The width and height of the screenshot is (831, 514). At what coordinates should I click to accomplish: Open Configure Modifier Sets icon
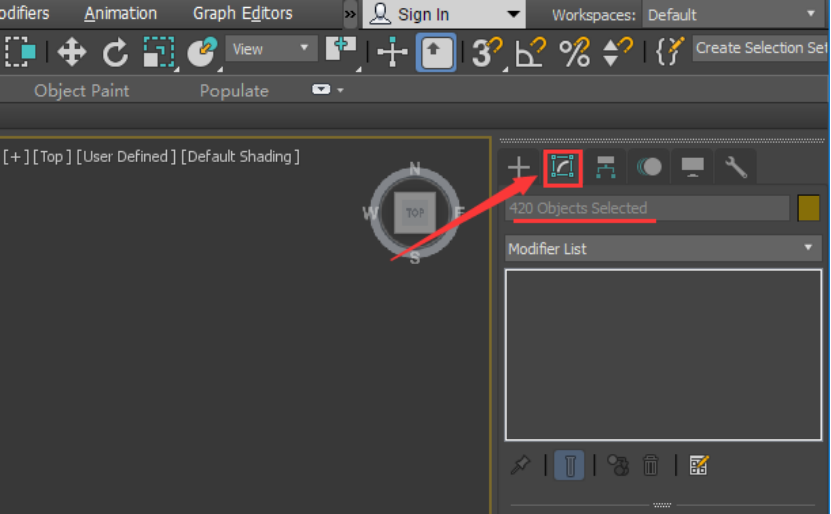(699, 465)
